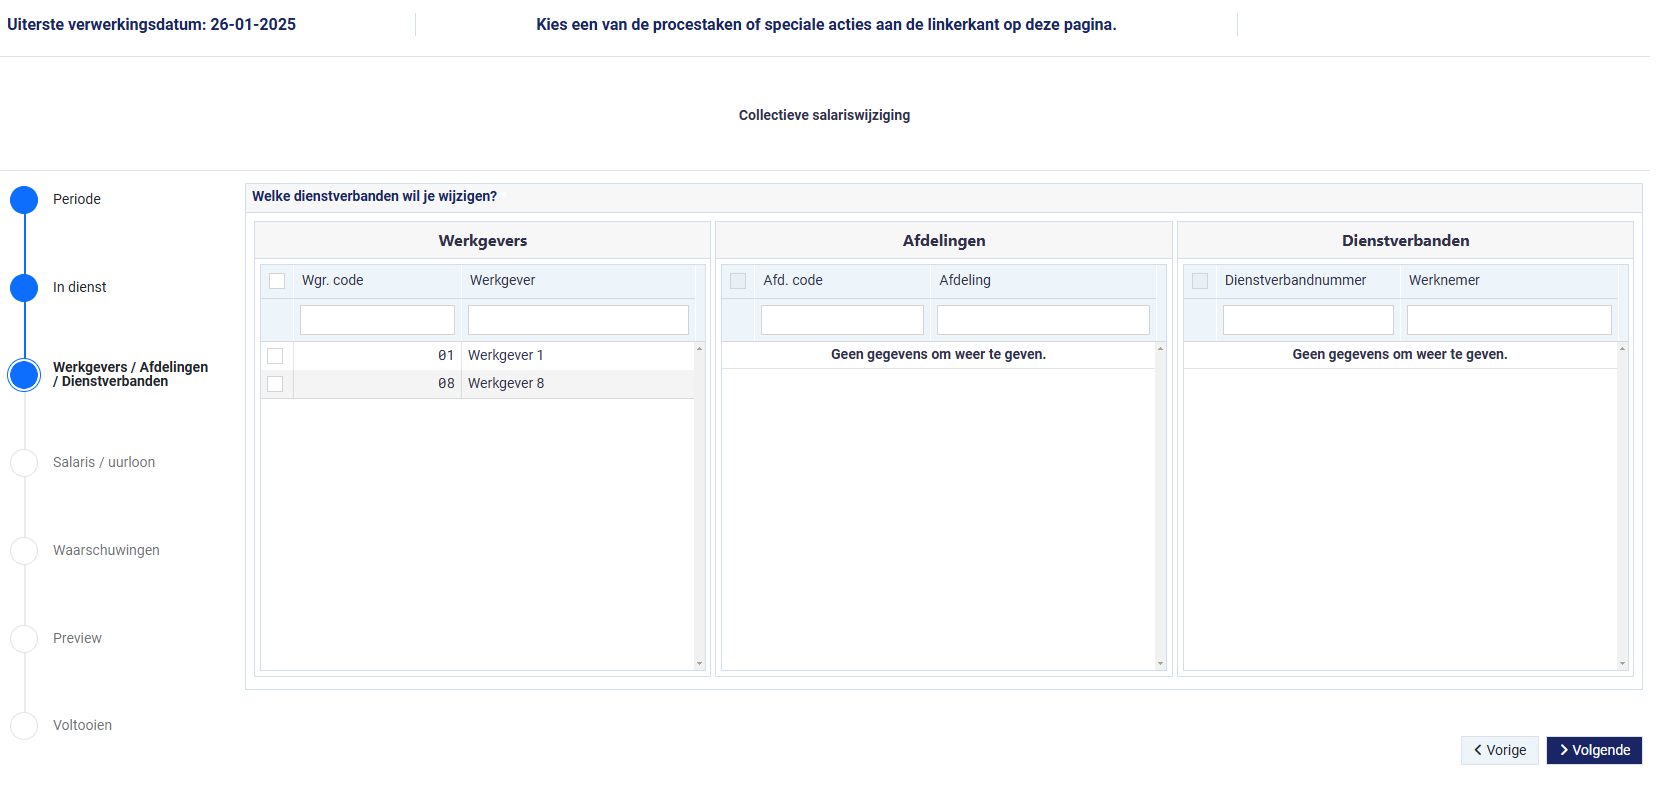Click the 01 employer code cell
The image size is (1656, 795).
[x=377, y=356]
